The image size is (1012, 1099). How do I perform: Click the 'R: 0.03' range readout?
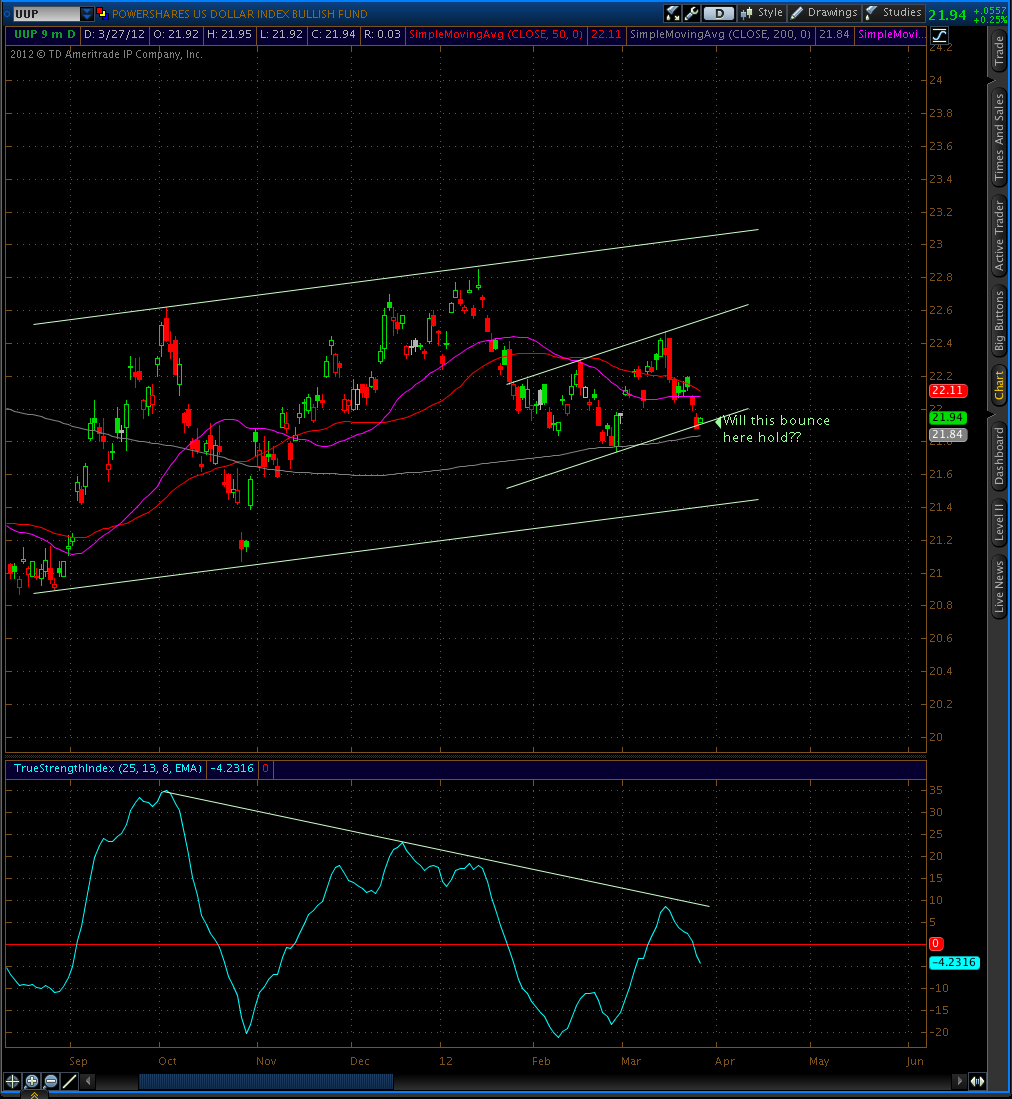(x=382, y=34)
